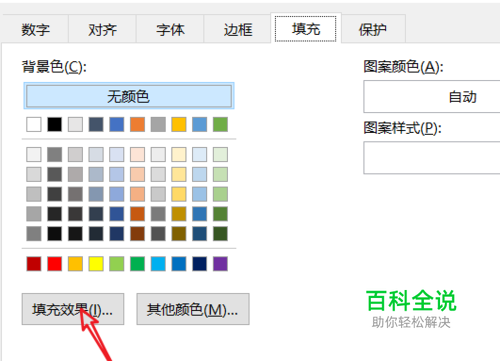Image resolution: width=500 pixels, height=361 pixels.
Task: Switch to the 对齐 tab
Action: (102, 29)
